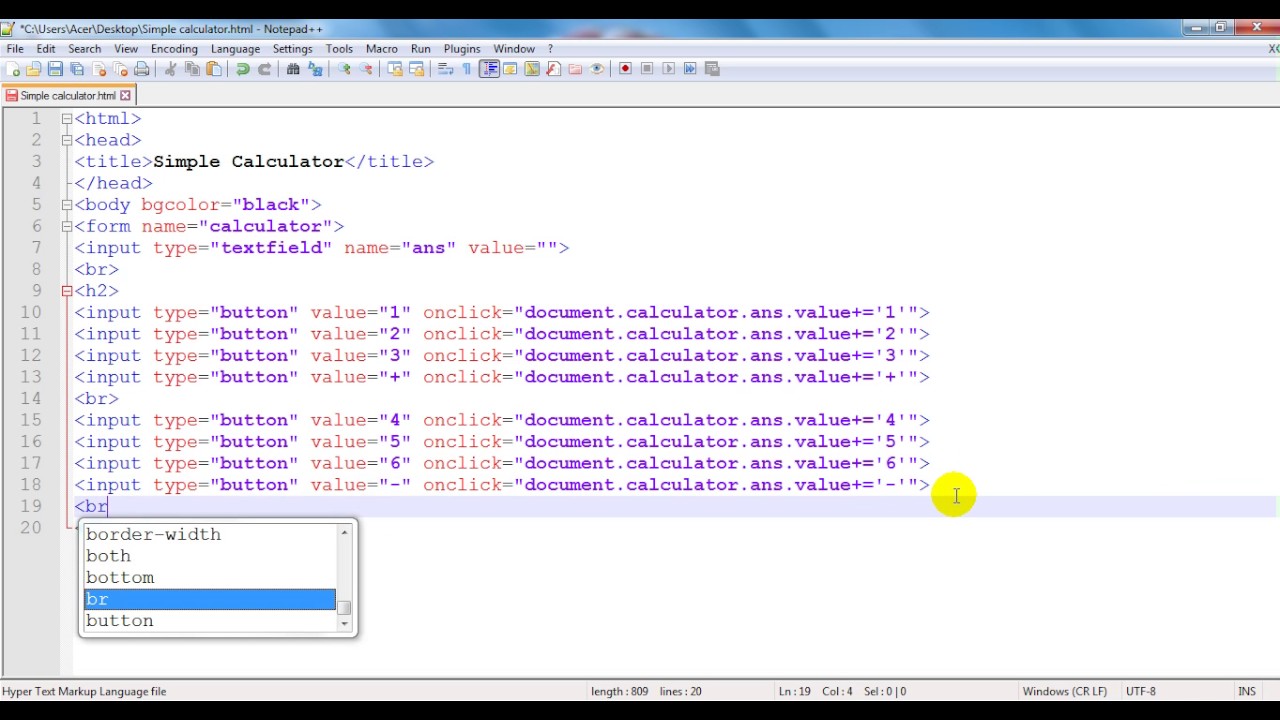The height and width of the screenshot is (720, 1280).
Task: Click autocomplete list scroll up arrow
Action: tap(345, 532)
